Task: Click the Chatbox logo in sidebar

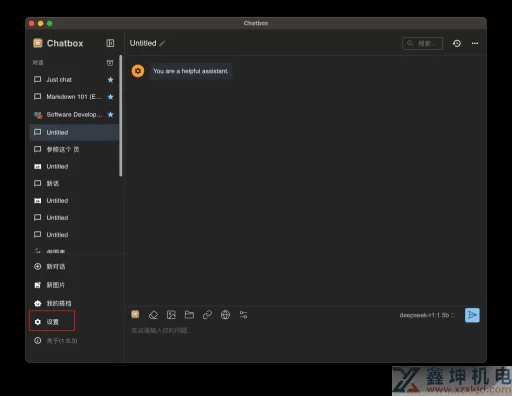Action: point(38,43)
